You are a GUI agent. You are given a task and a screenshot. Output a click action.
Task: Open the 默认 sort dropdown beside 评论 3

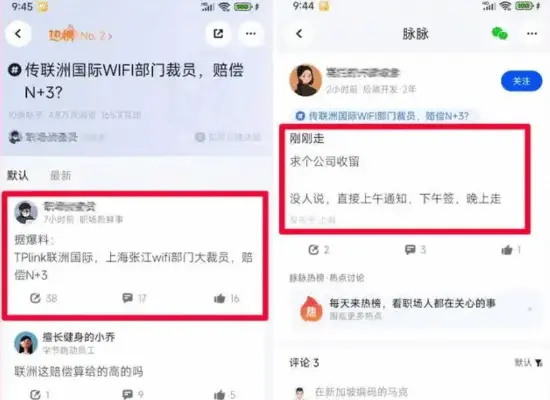pos(528,362)
